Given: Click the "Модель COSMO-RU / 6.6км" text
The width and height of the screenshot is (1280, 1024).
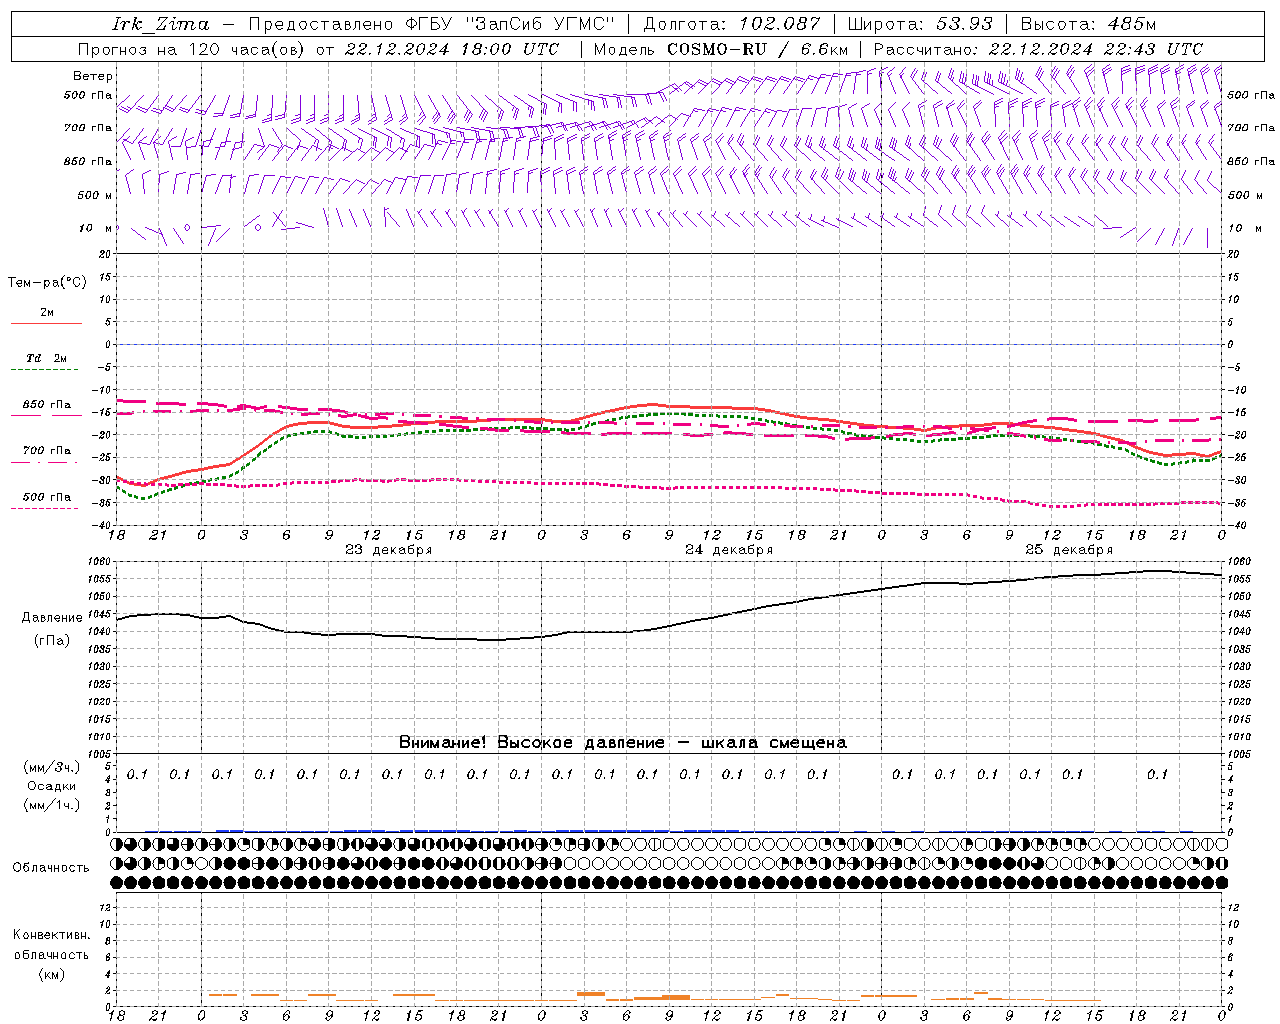Looking at the screenshot, I should coord(721,49).
